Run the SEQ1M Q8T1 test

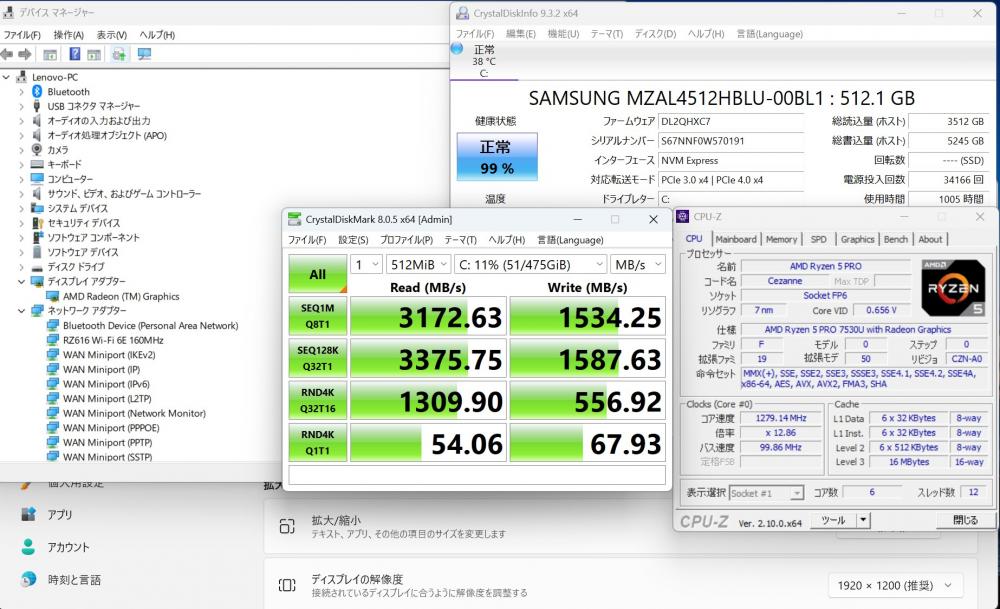point(318,316)
